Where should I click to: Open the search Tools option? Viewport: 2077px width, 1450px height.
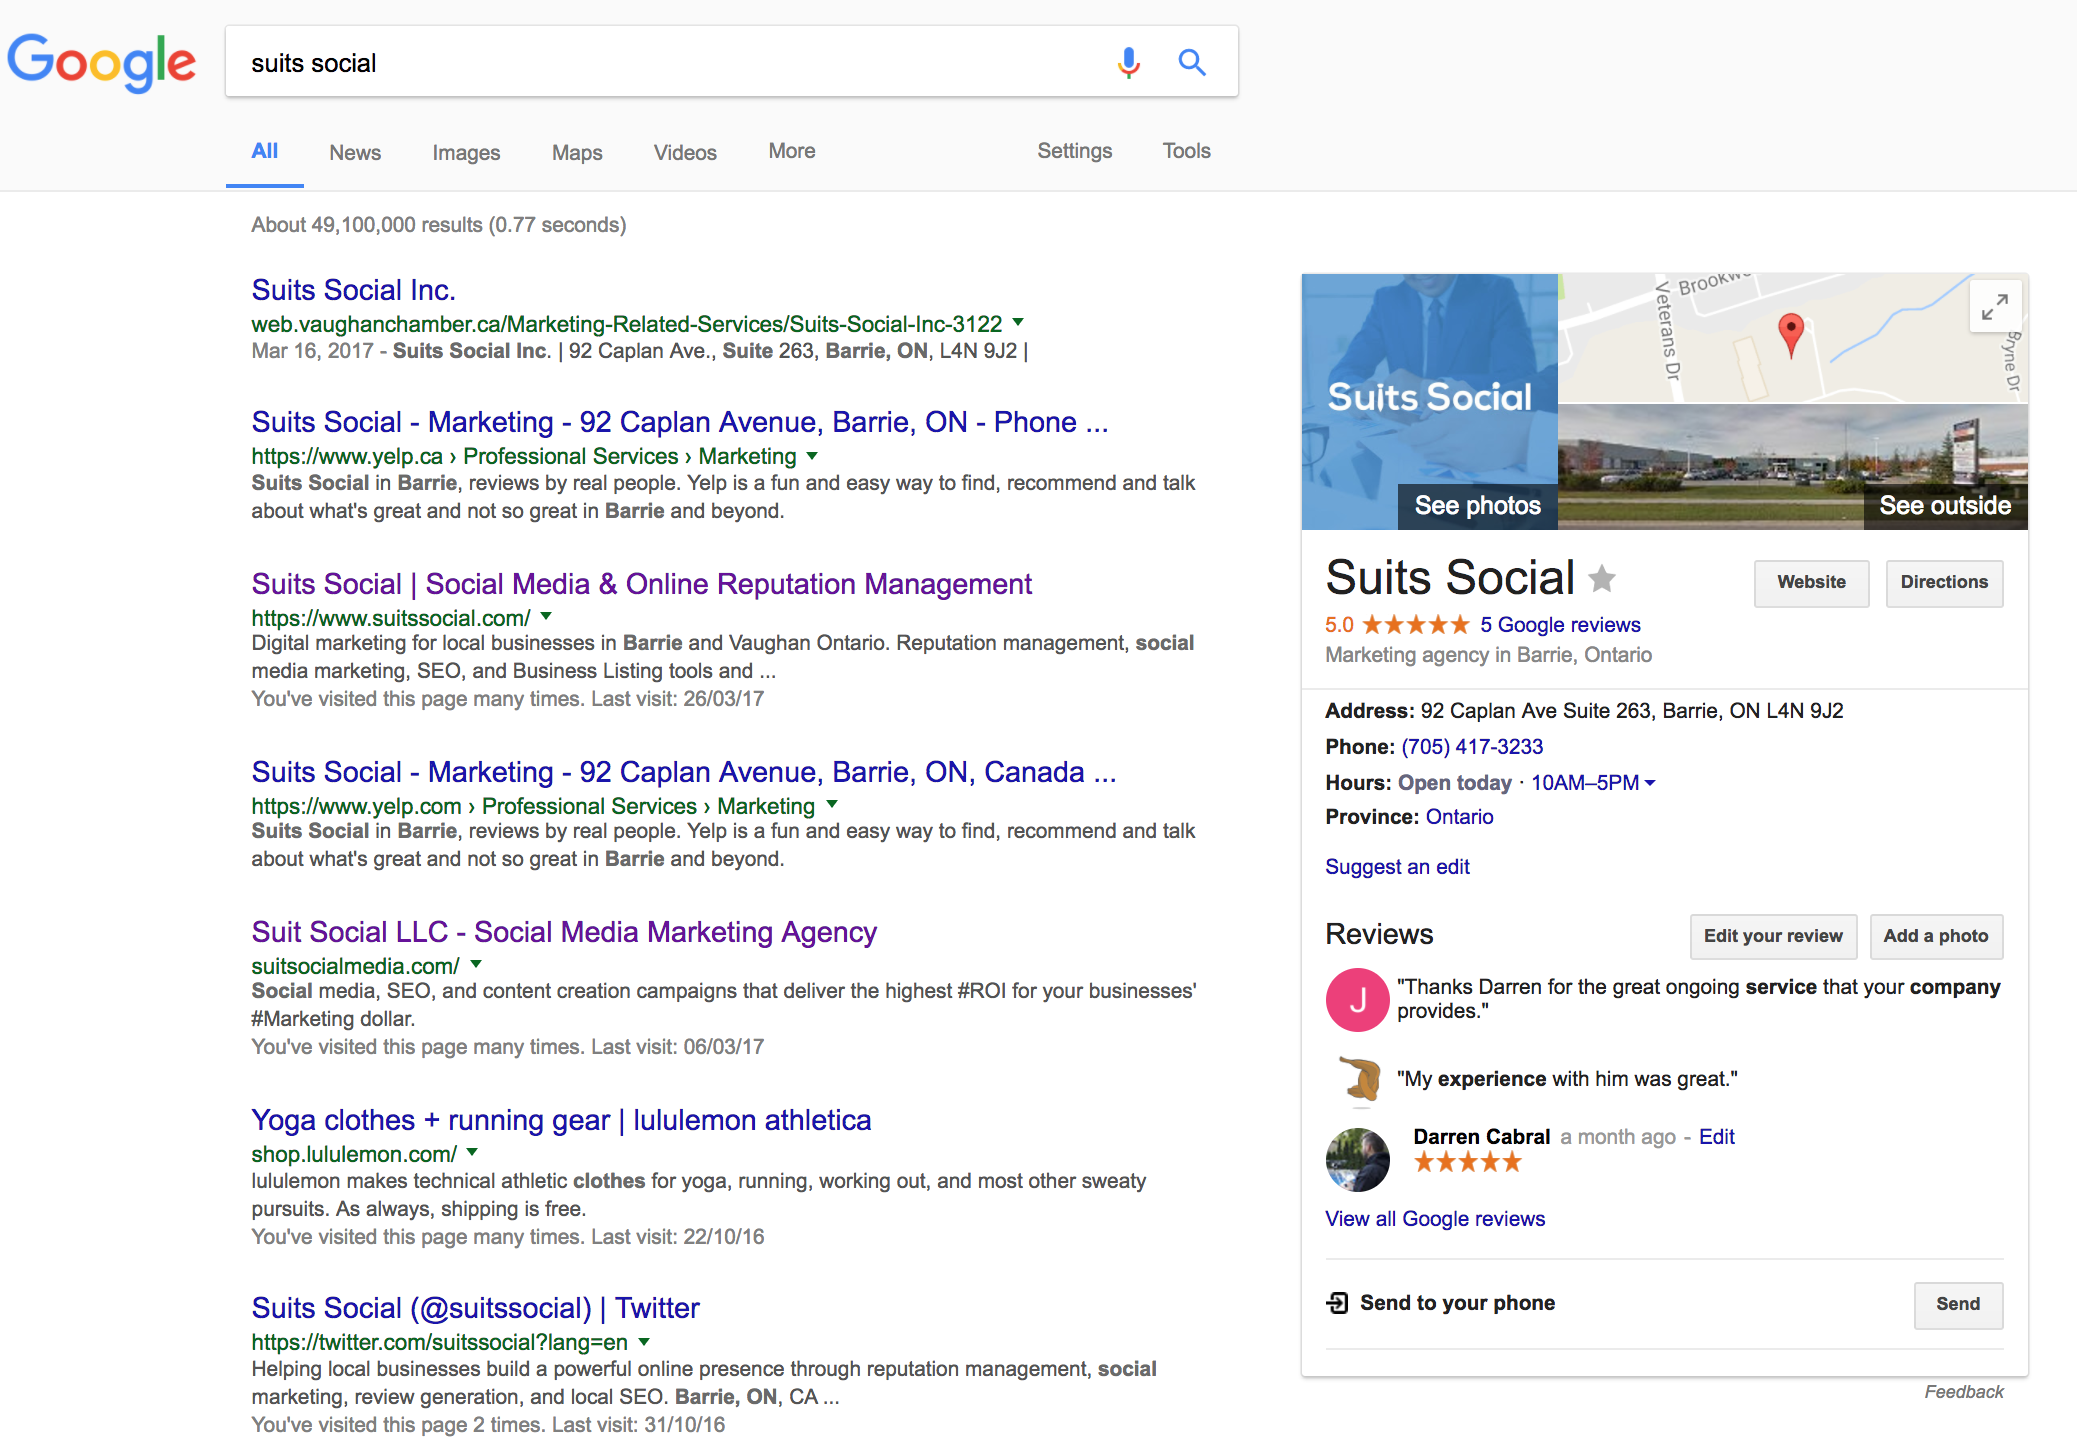pyautogui.click(x=1186, y=151)
